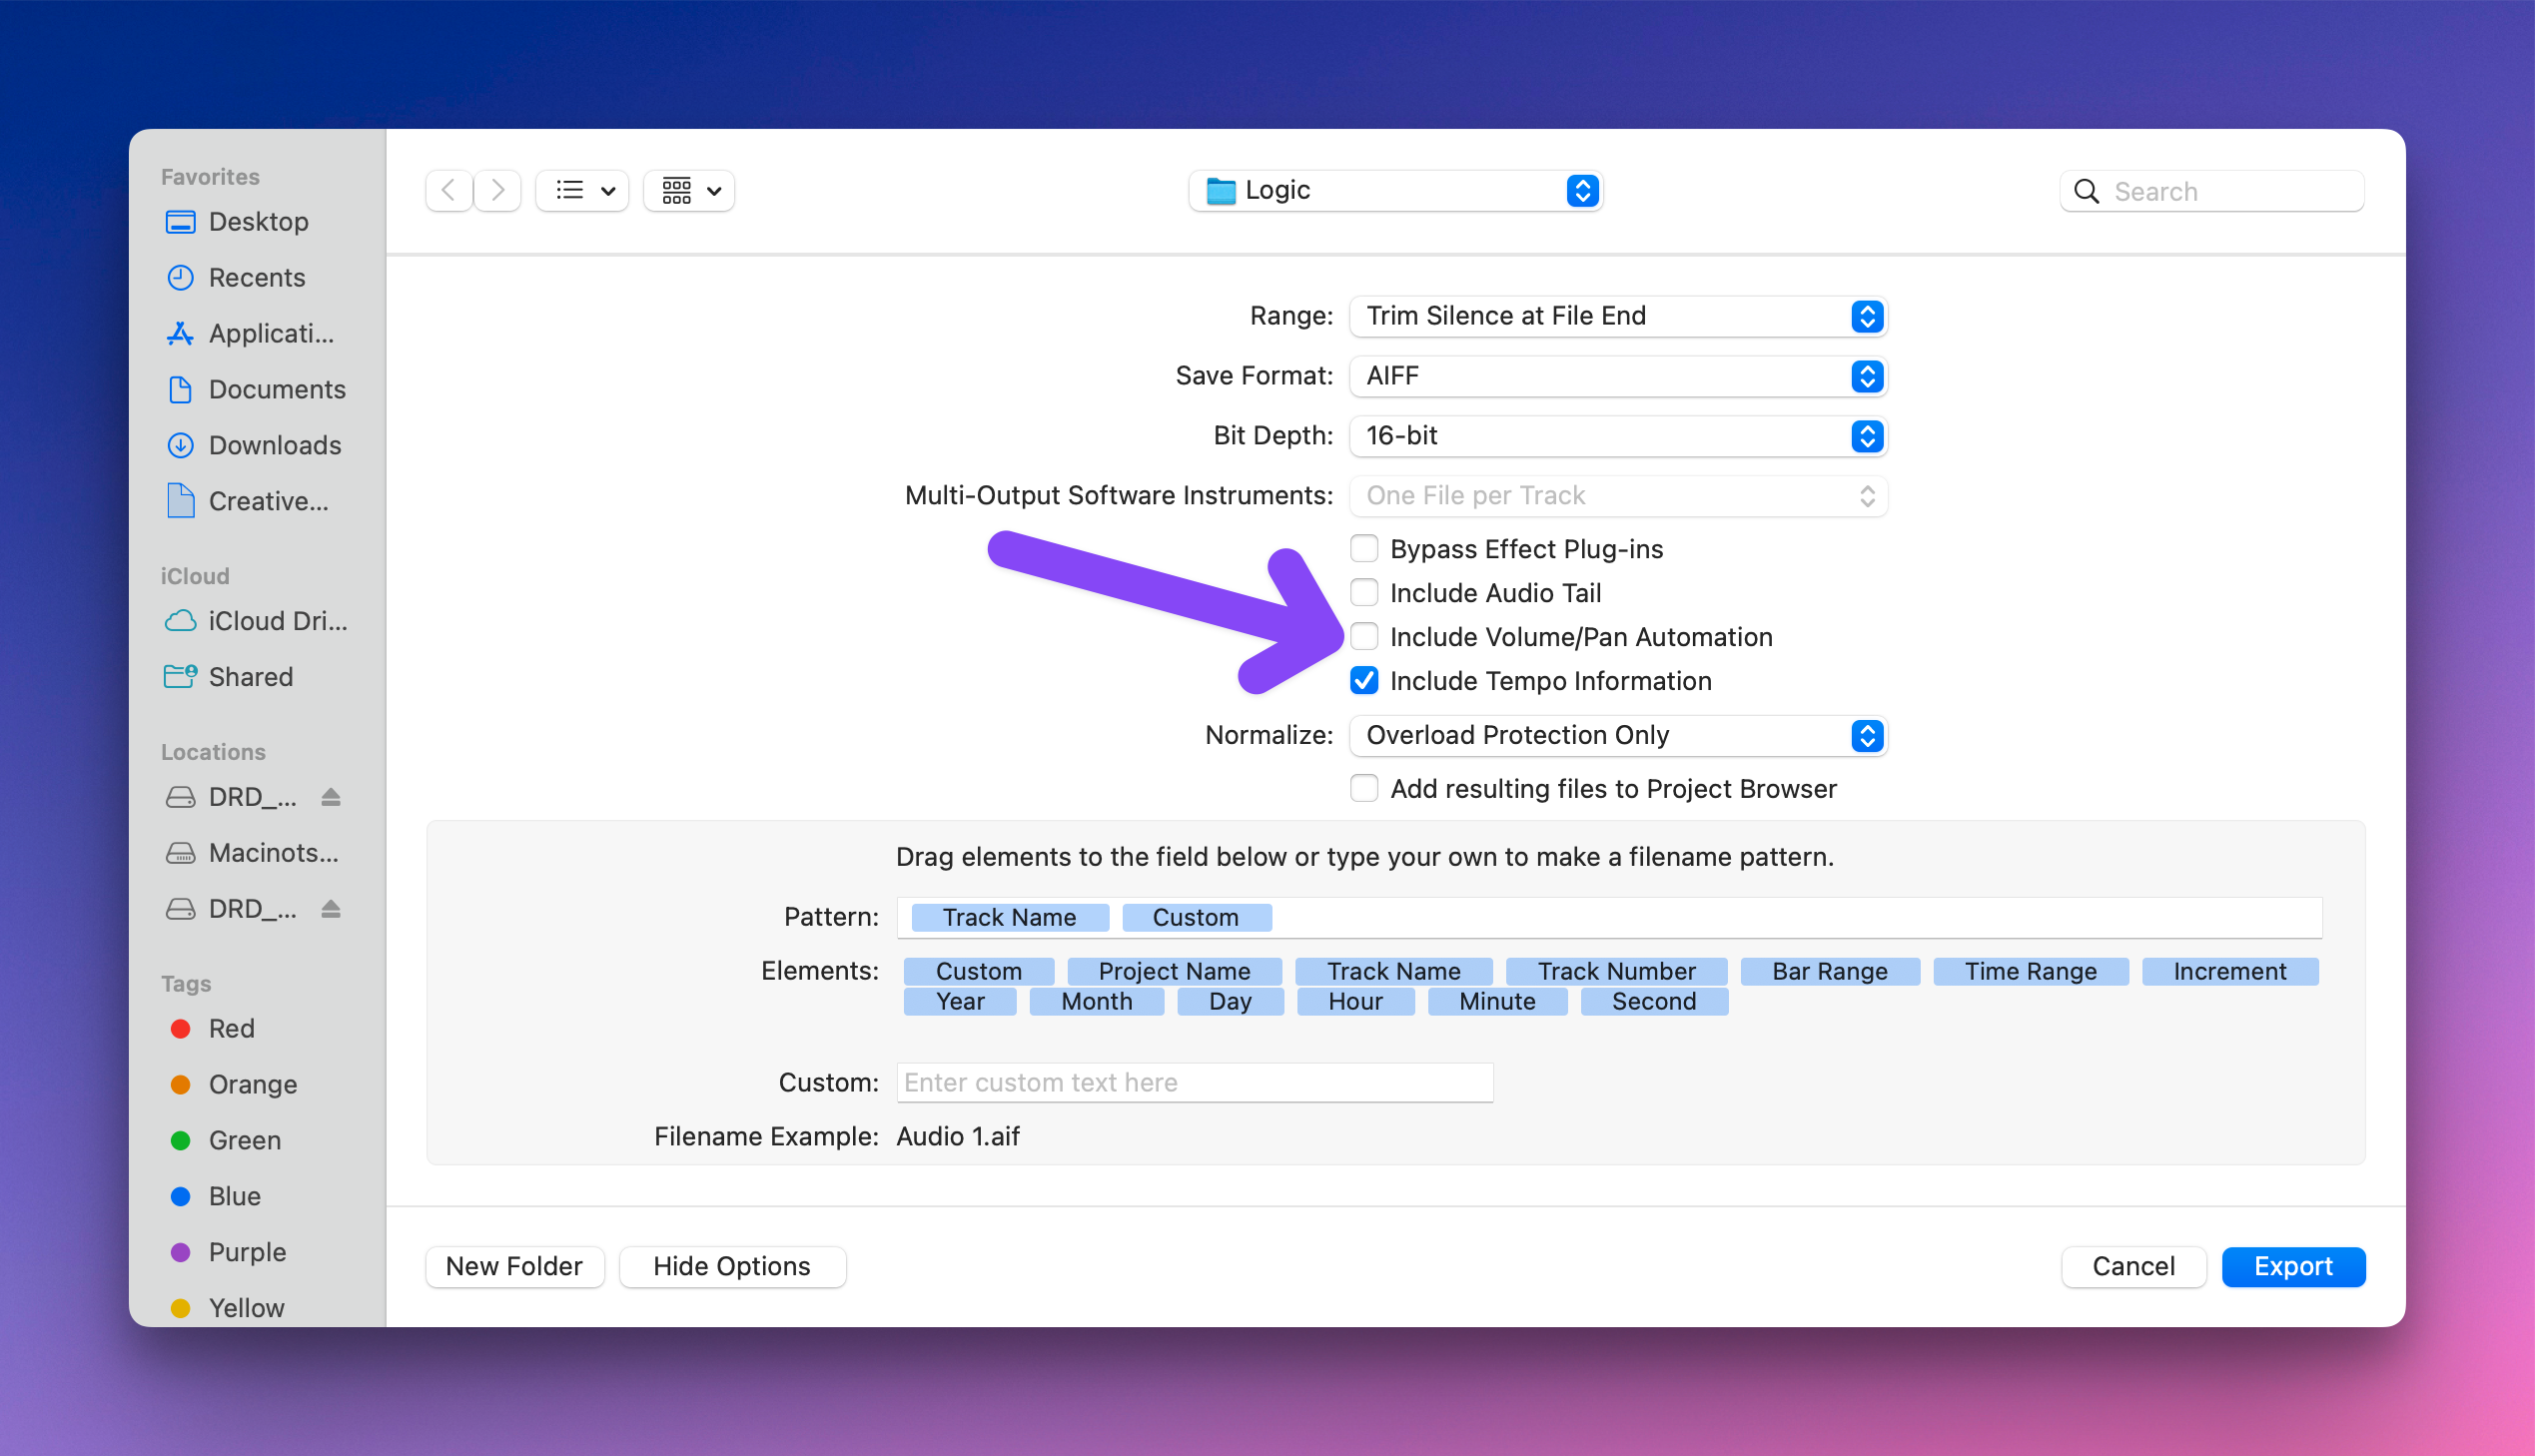
Task: Open the Bit Depth dropdown
Action: click(x=1617, y=436)
